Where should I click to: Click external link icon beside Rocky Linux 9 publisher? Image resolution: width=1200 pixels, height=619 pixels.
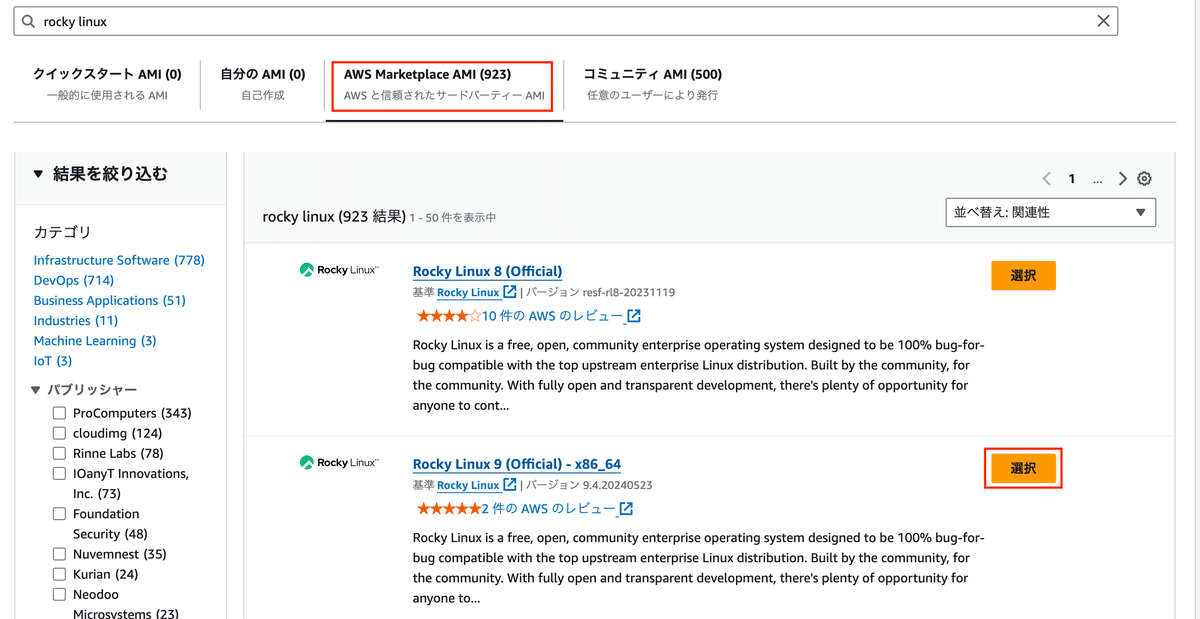510,485
